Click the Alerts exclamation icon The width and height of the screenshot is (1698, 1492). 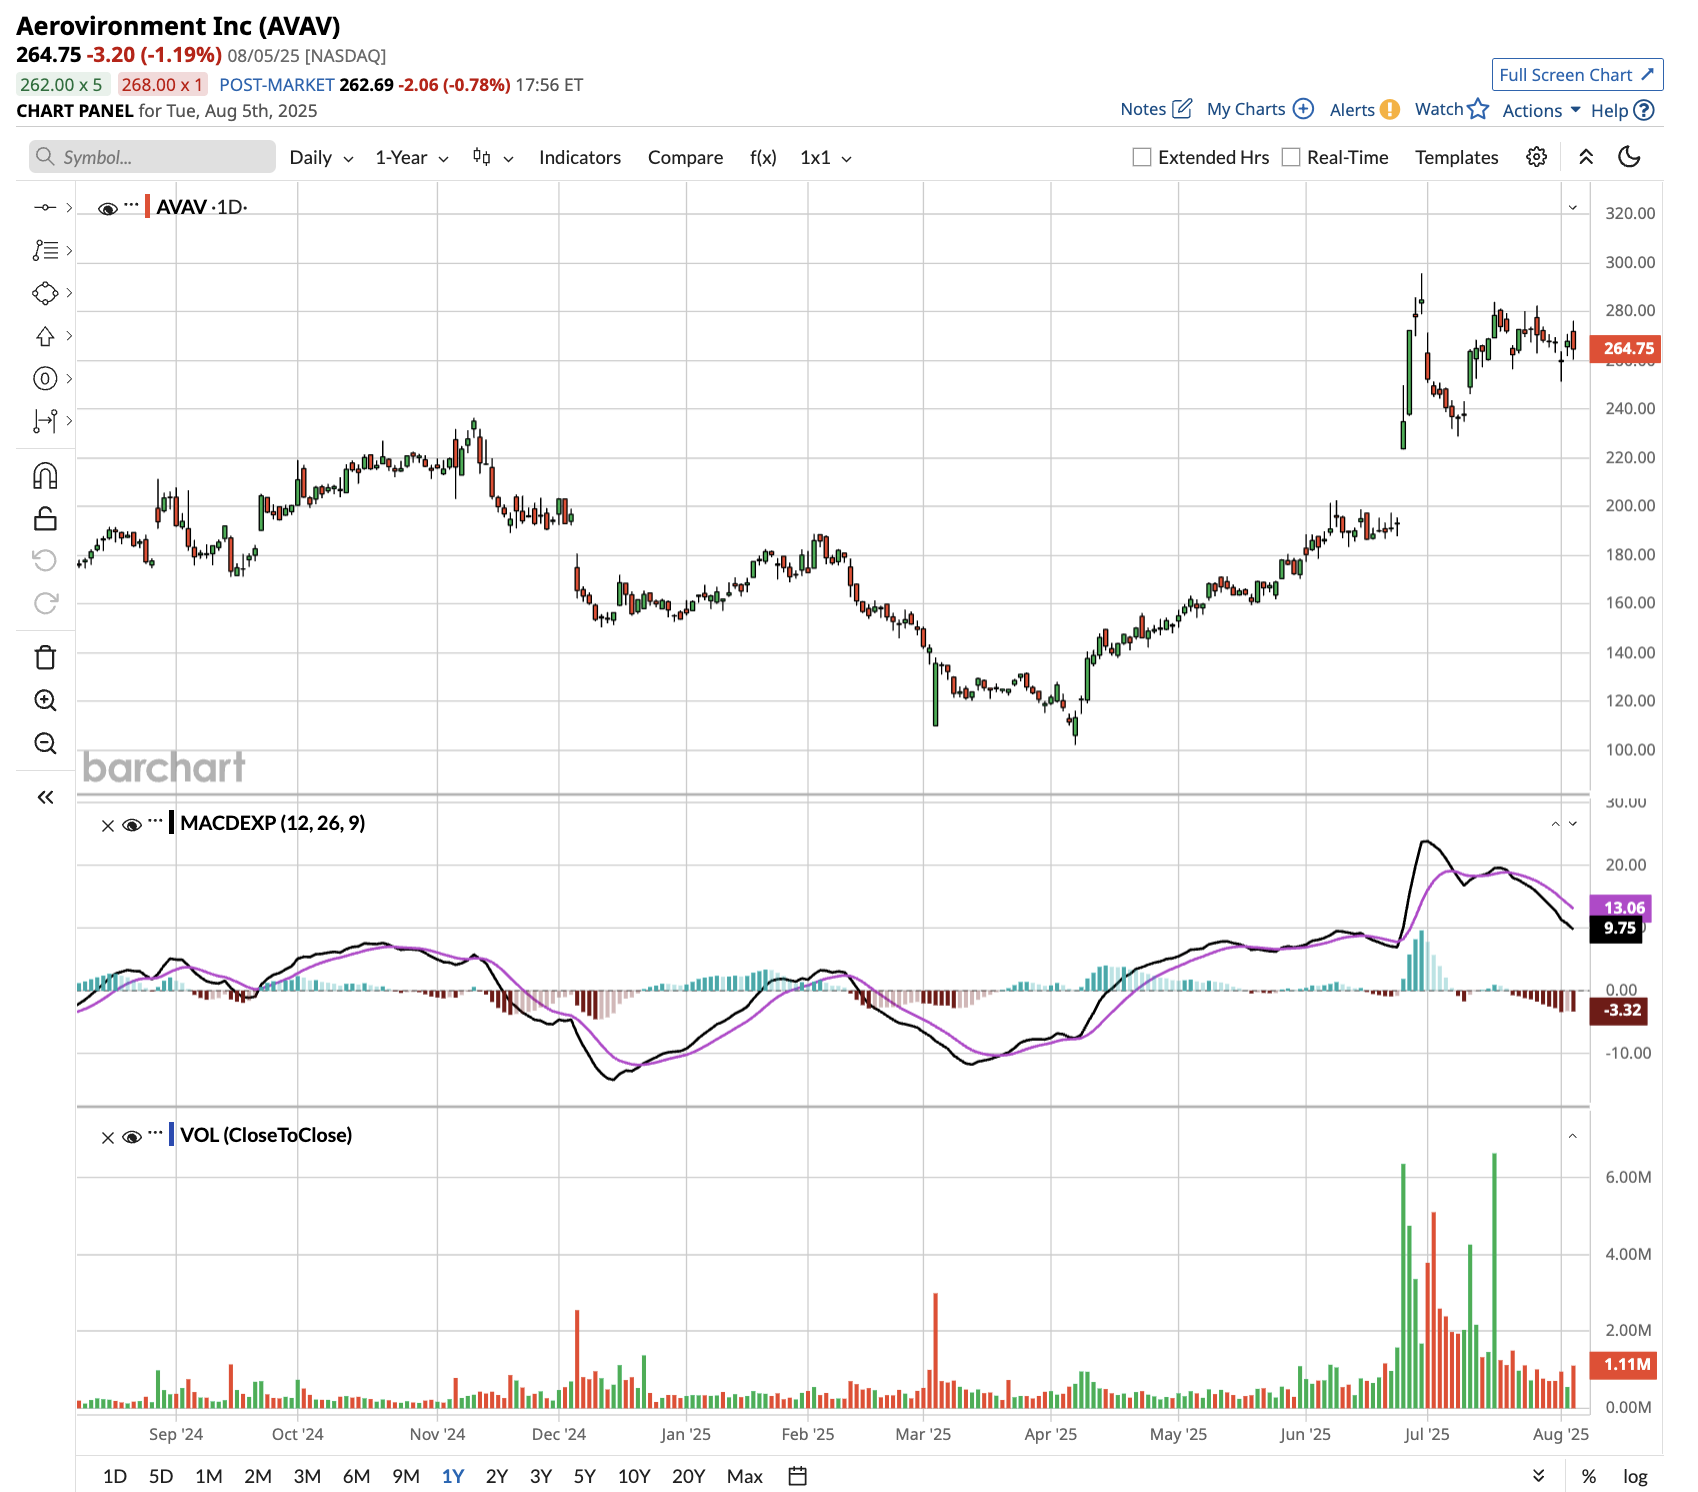tap(1390, 109)
